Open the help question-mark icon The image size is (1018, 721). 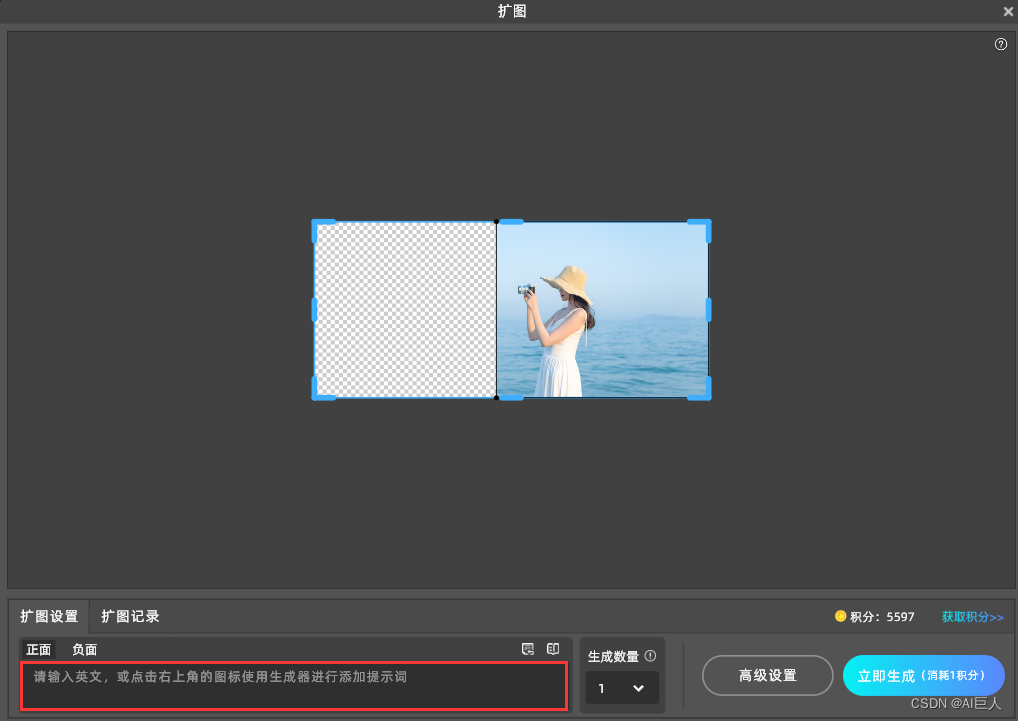(x=1000, y=44)
